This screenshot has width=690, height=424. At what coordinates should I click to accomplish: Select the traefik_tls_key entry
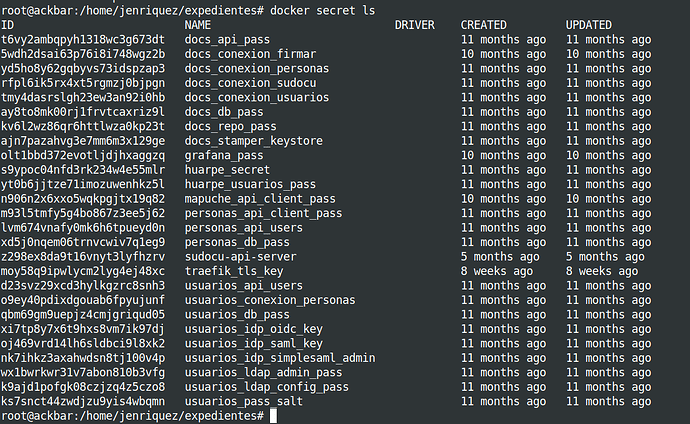pos(234,271)
